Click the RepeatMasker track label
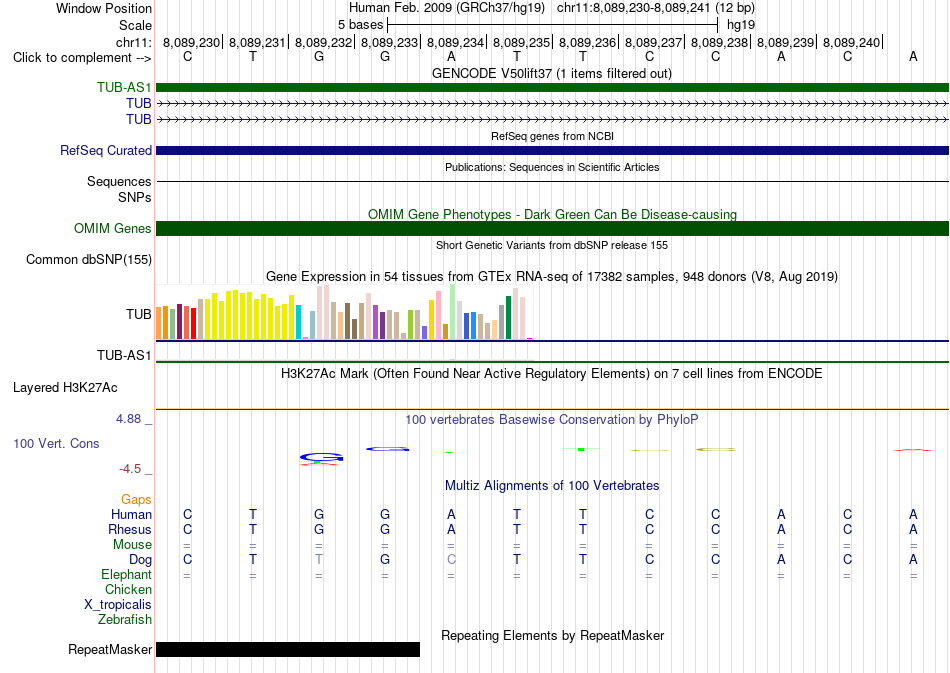The width and height of the screenshot is (950, 673). click(110, 649)
